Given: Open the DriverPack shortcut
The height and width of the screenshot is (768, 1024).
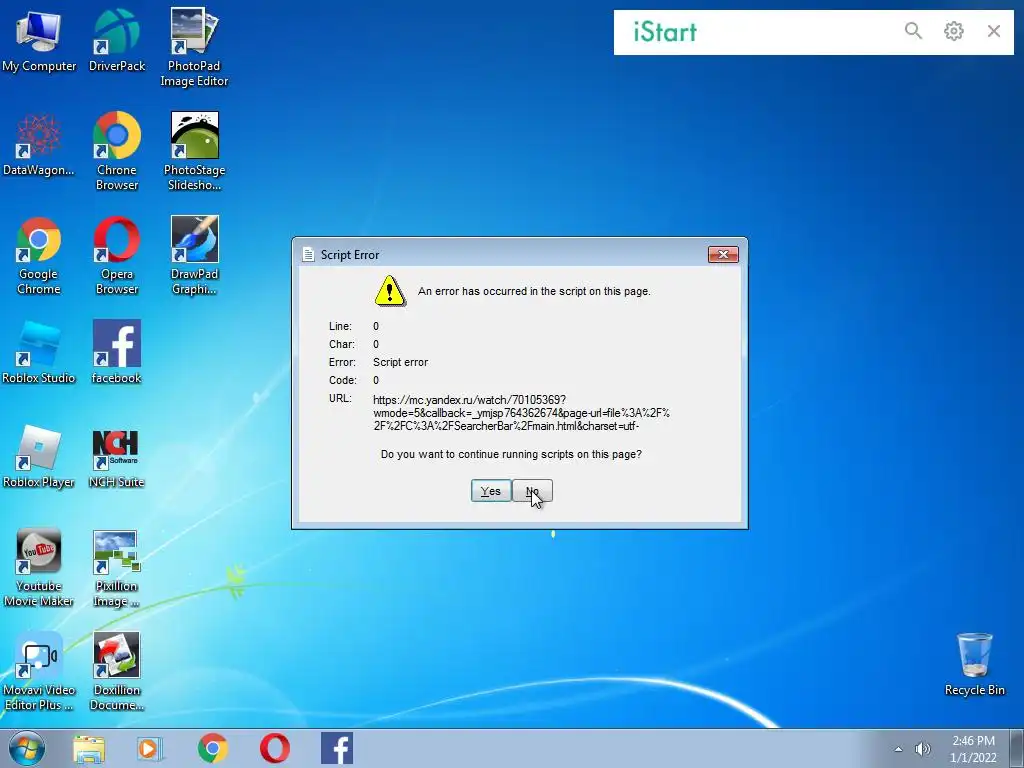Looking at the screenshot, I should click(117, 40).
